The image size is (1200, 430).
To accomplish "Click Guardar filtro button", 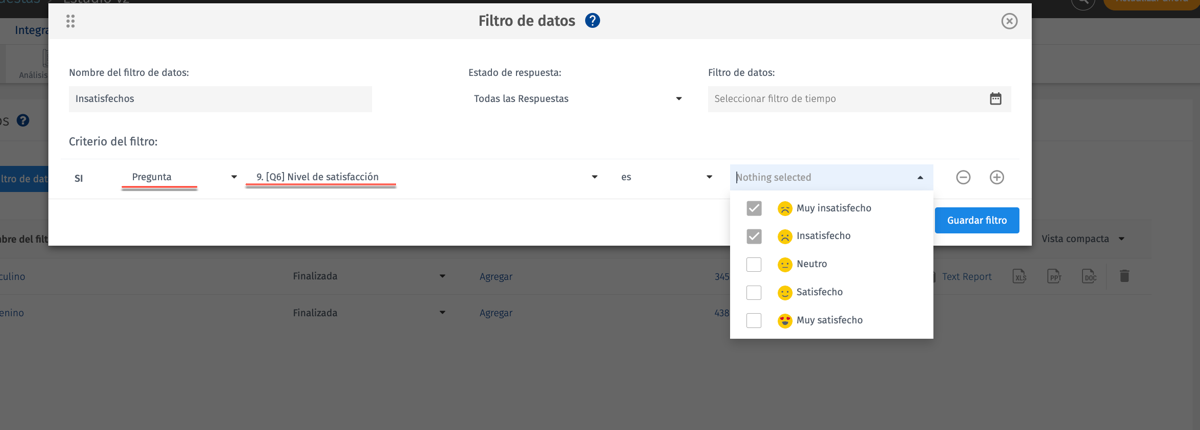I will tap(977, 220).
